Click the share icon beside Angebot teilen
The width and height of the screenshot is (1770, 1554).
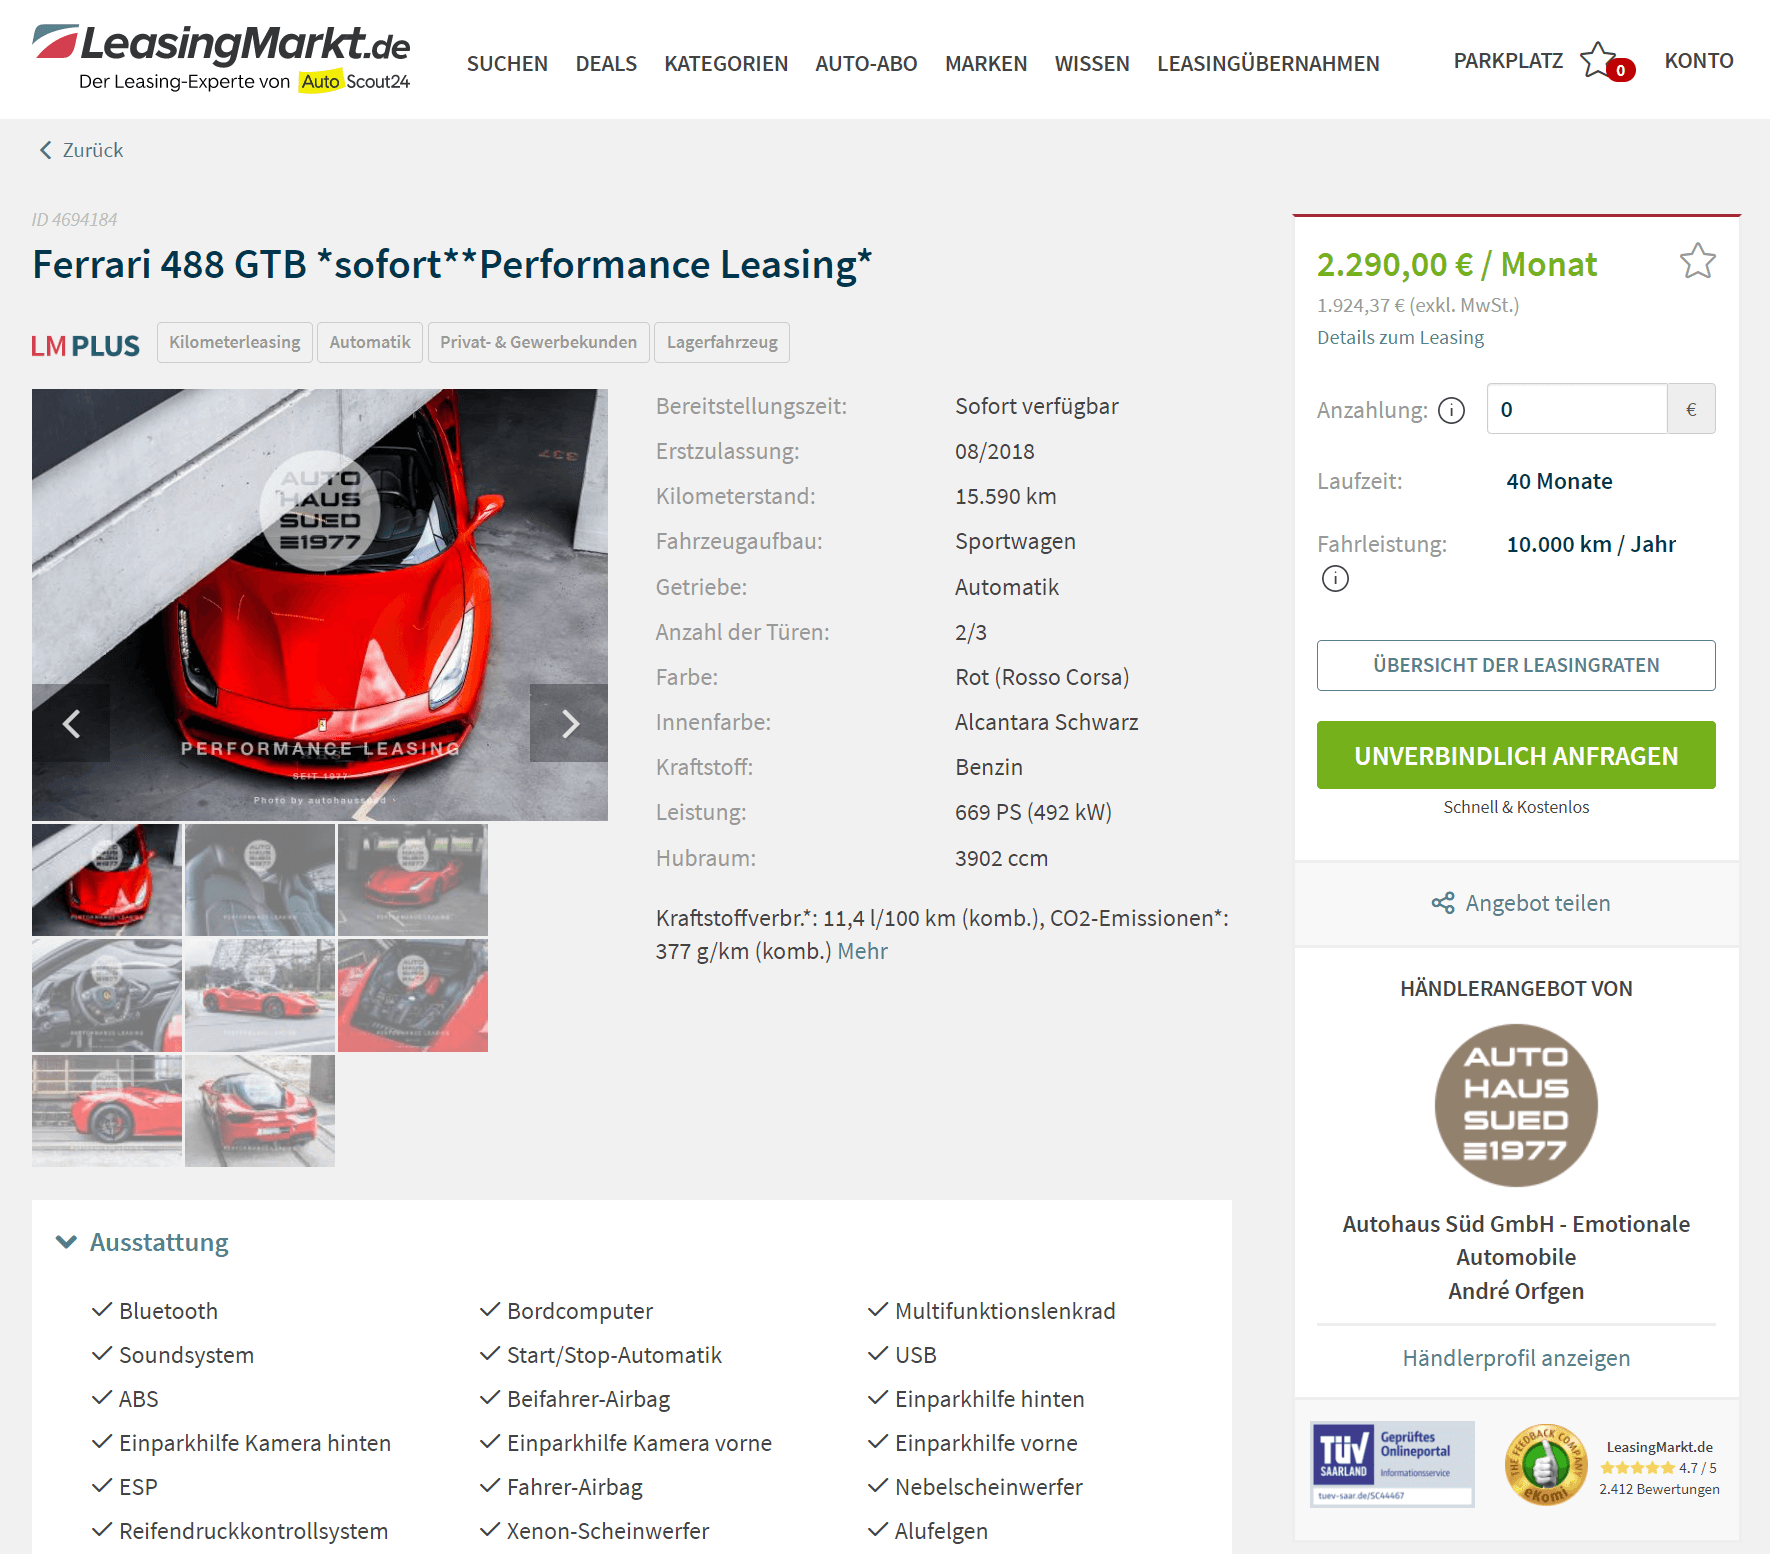1443,903
